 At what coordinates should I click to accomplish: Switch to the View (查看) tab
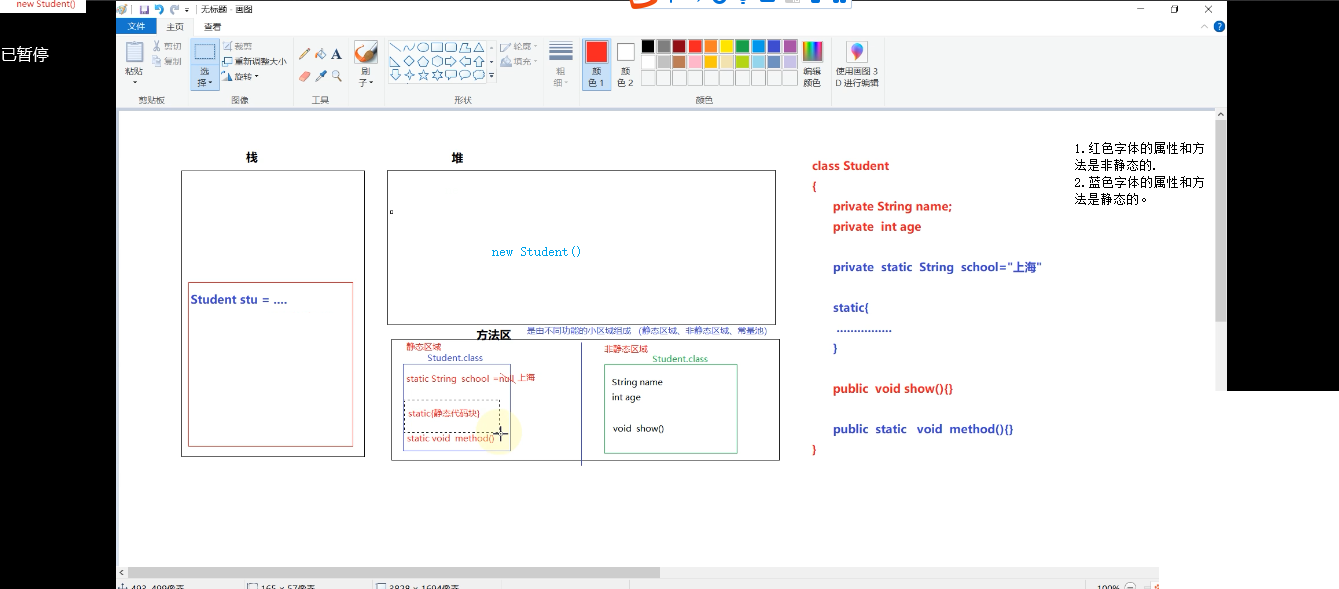212,27
